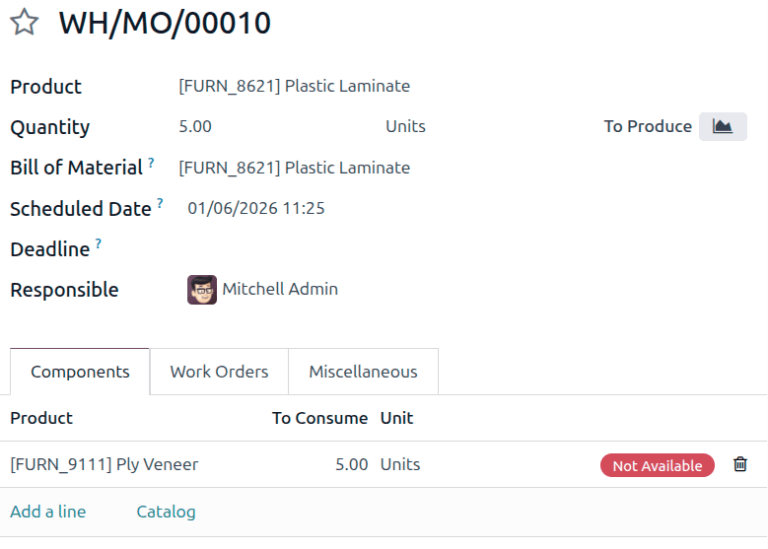The height and width of the screenshot is (549, 768).
Task: Open the component Catalog link
Action: coord(166,512)
